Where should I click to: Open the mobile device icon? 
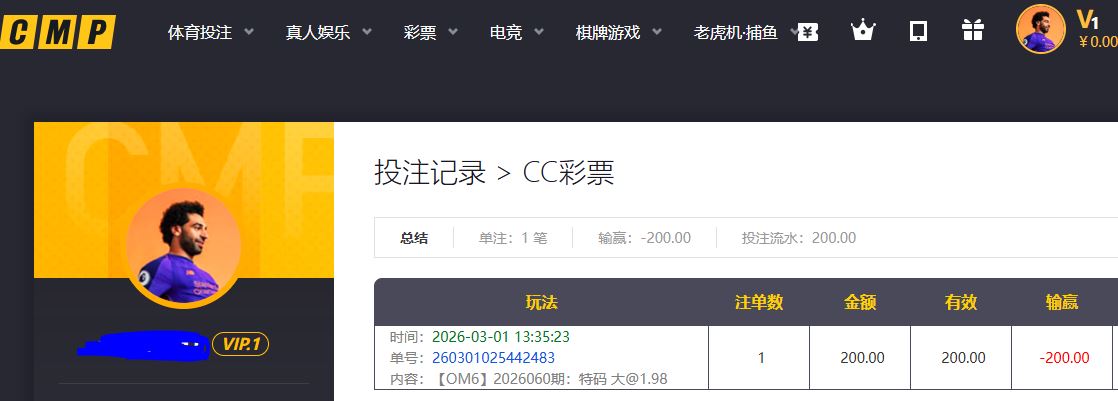(917, 32)
